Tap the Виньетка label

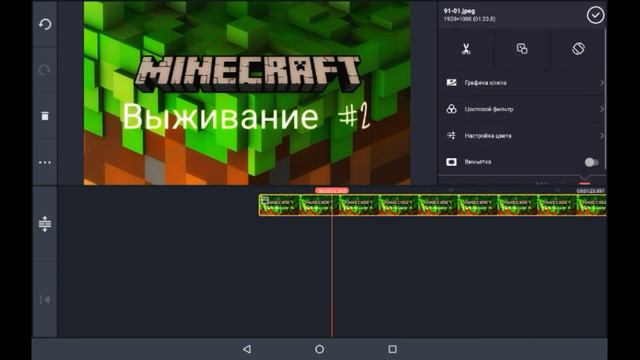coord(478,162)
